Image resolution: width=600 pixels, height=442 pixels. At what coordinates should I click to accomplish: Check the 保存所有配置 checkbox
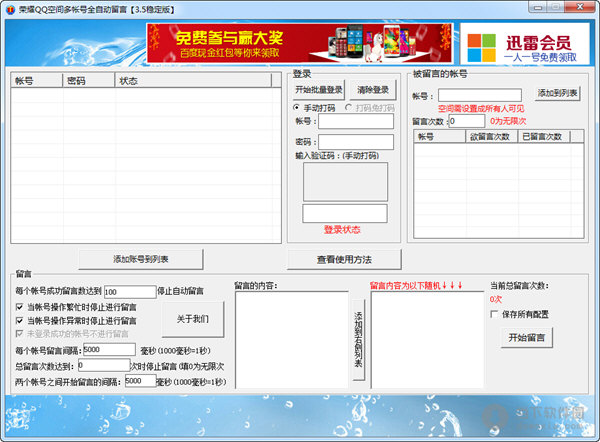[x=495, y=314]
